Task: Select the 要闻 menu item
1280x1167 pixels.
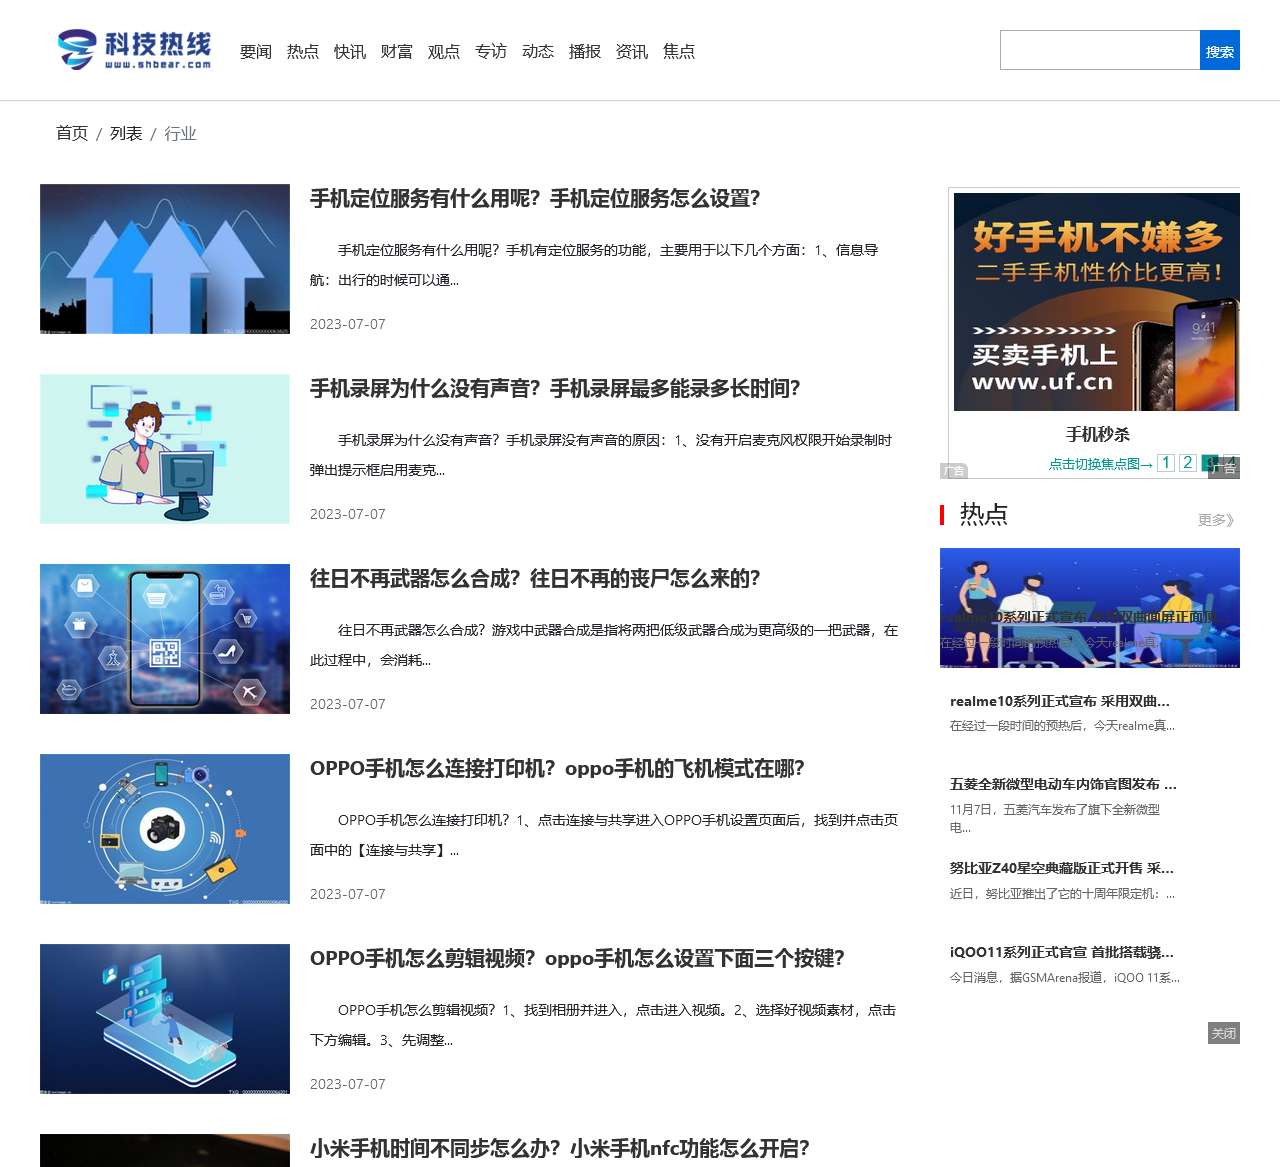Action: click(256, 51)
